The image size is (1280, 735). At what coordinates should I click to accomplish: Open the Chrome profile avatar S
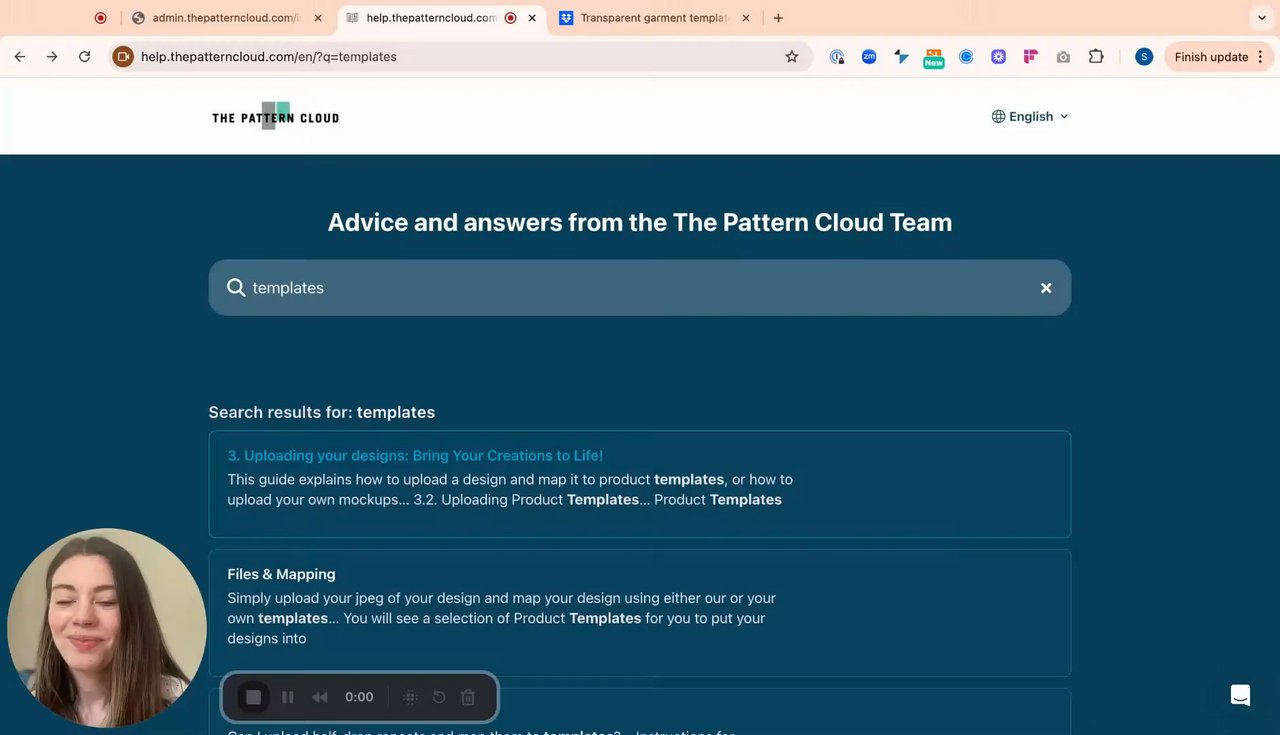[x=1144, y=57]
